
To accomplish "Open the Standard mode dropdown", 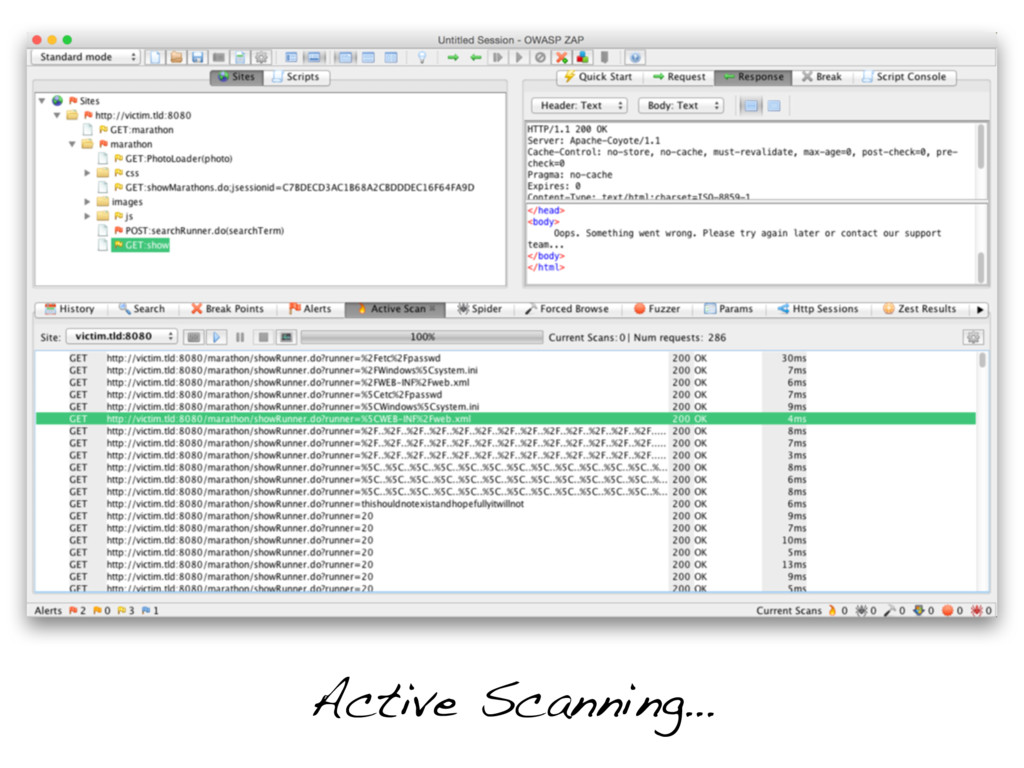I will pos(86,57).
